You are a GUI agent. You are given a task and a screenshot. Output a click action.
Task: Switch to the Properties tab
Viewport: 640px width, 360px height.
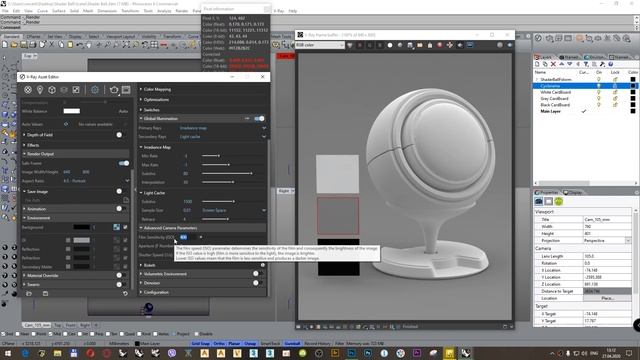click(x=547, y=193)
